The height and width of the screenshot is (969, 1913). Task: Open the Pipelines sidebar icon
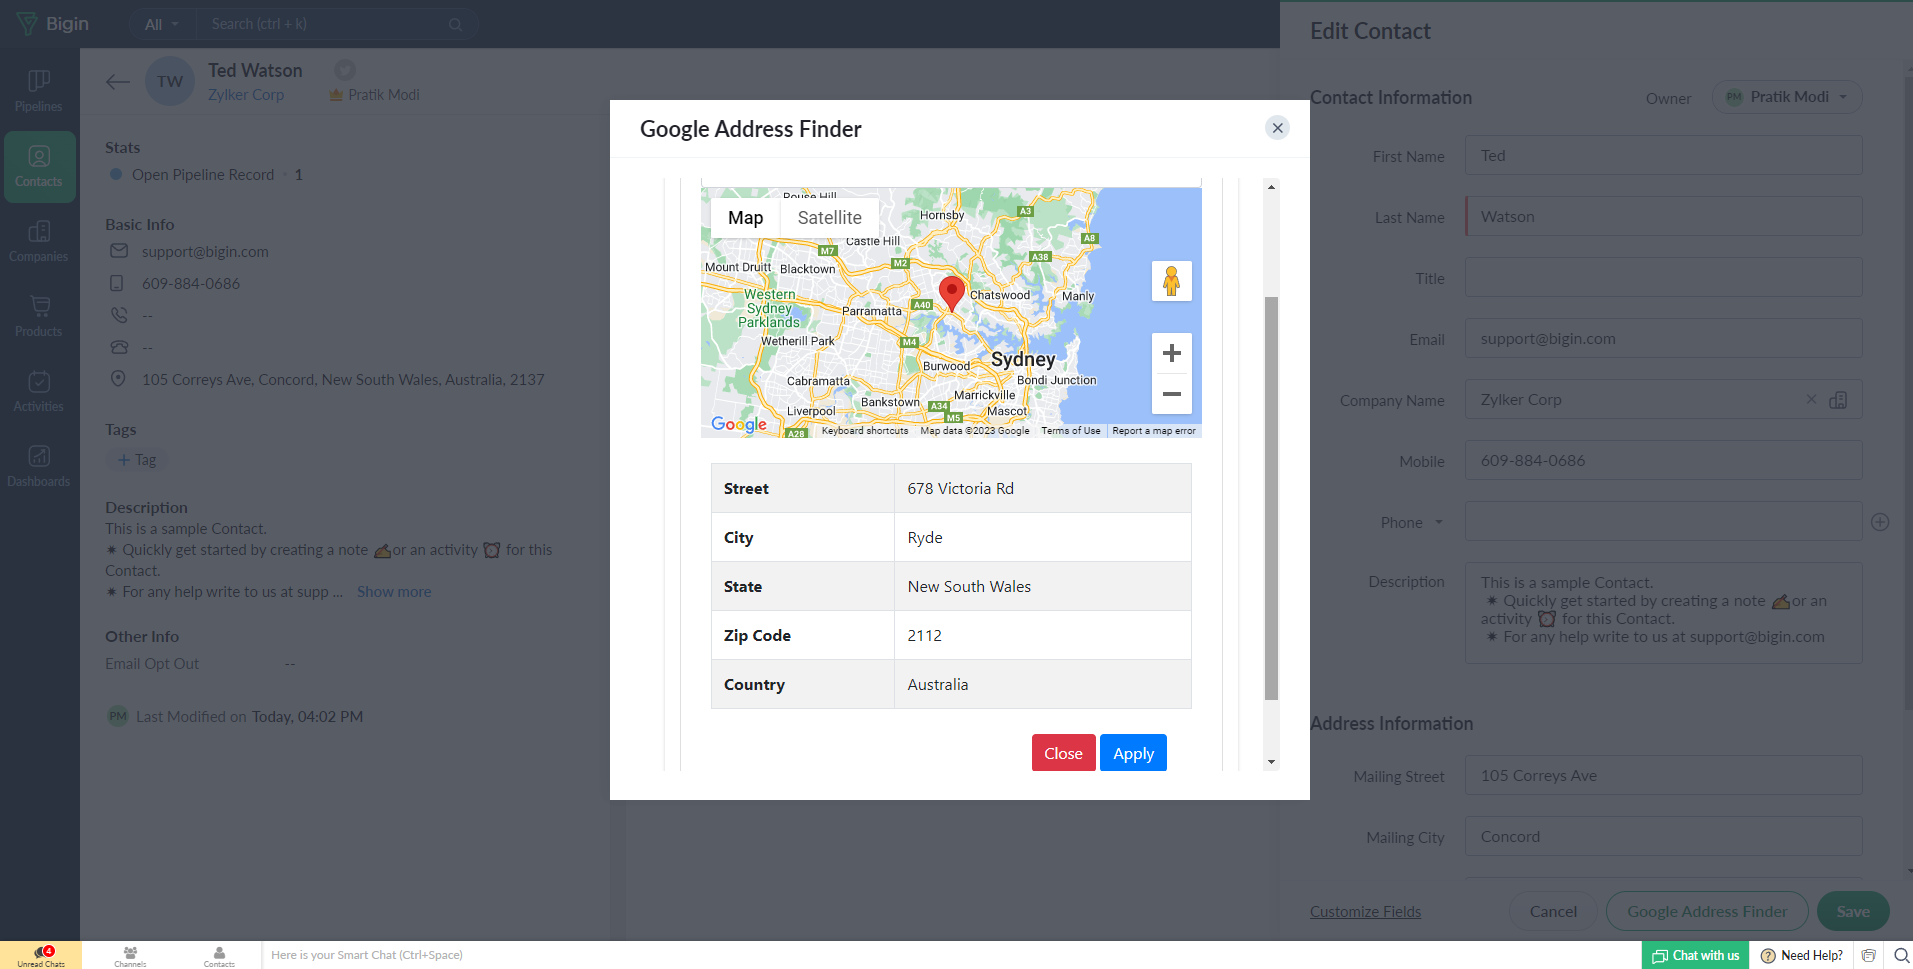(x=39, y=91)
